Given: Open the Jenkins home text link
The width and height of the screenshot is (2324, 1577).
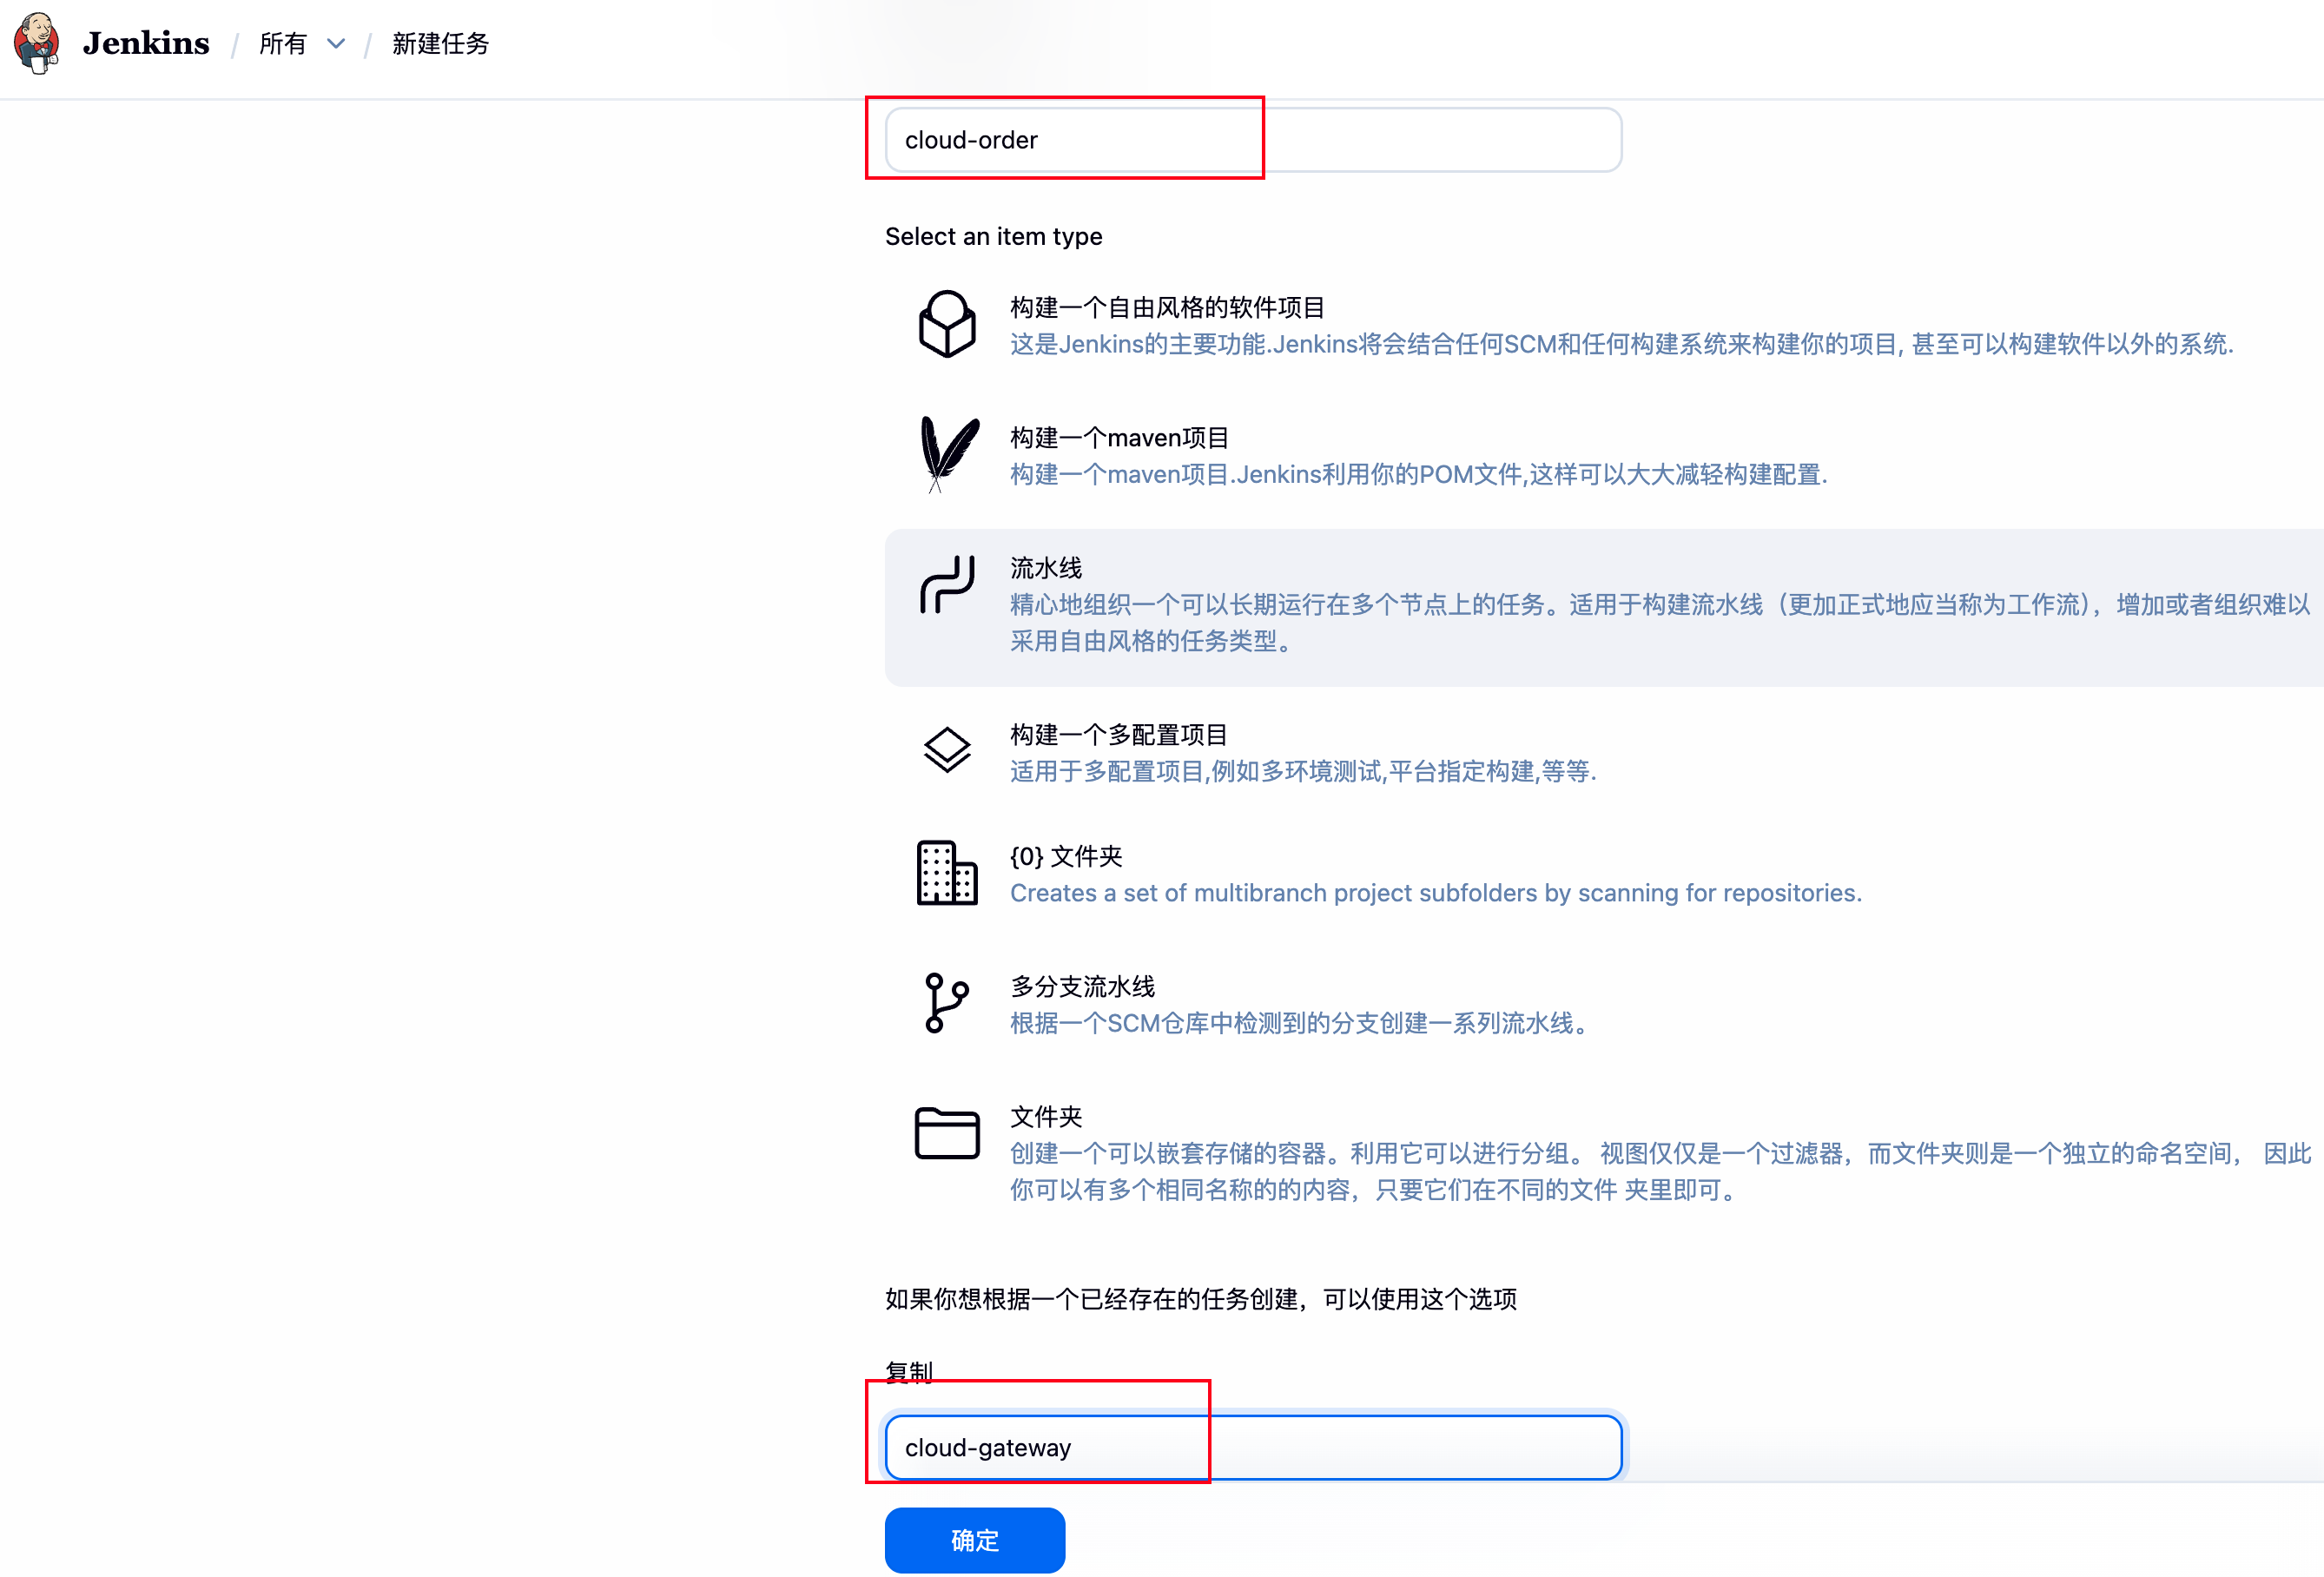Looking at the screenshot, I should [x=146, y=43].
